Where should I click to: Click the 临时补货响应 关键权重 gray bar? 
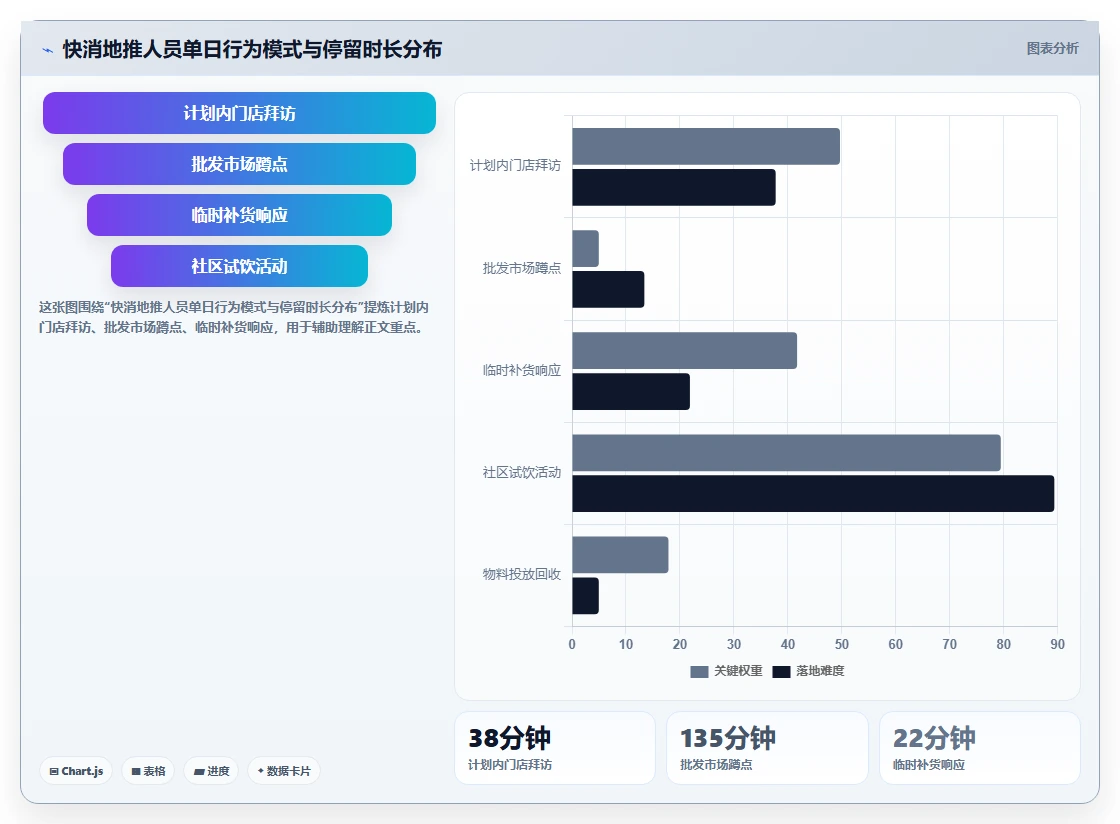684,351
